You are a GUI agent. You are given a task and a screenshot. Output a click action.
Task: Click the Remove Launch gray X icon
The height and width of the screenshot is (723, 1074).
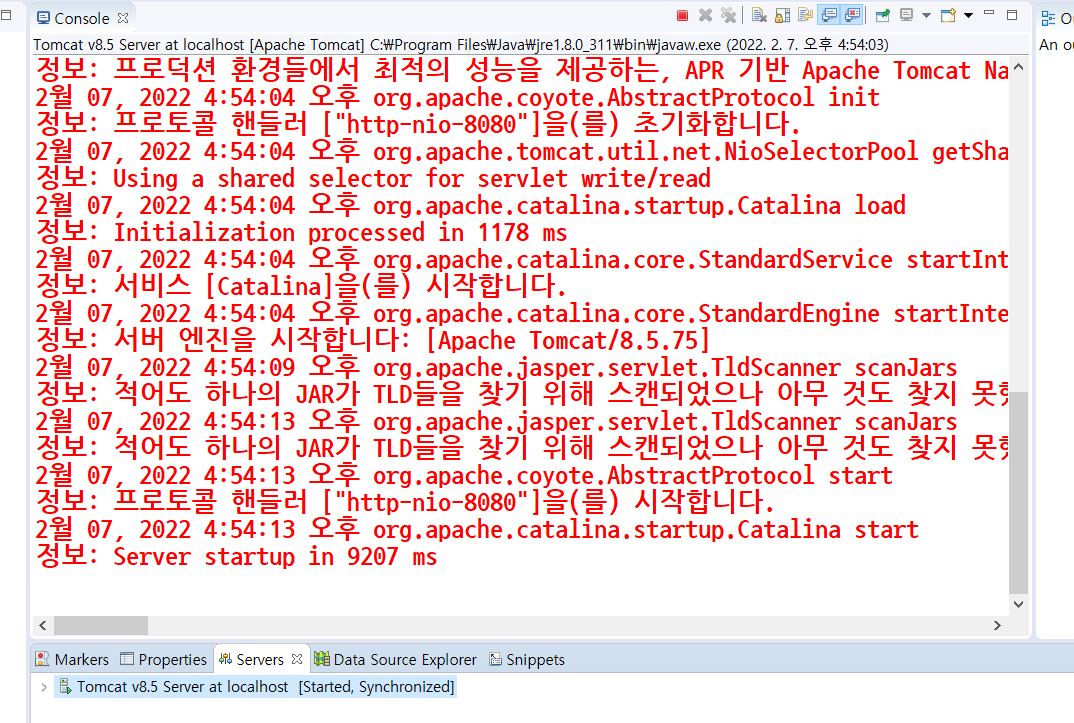coord(705,15)
